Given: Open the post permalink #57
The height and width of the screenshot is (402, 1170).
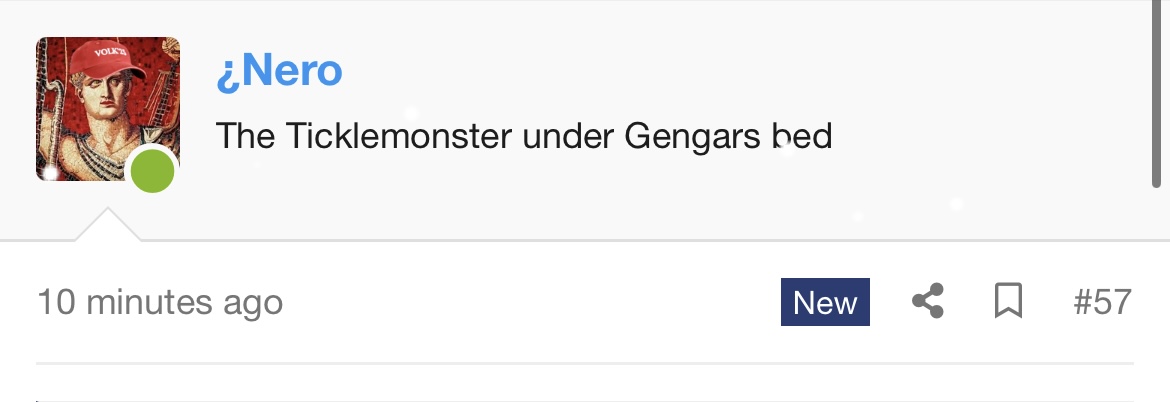Looking at the screenshot, I should [x=1102, y=301].
